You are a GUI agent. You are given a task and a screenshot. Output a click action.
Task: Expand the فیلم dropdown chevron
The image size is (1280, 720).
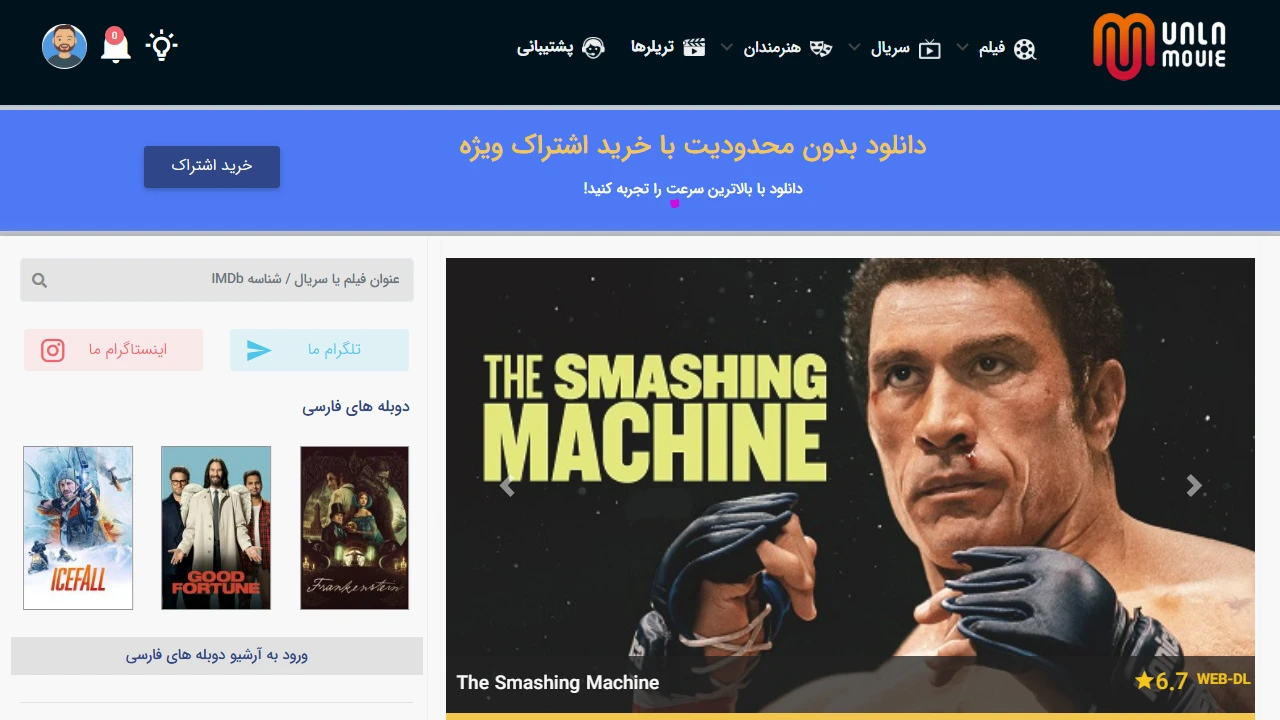click(x=962, y=47)
